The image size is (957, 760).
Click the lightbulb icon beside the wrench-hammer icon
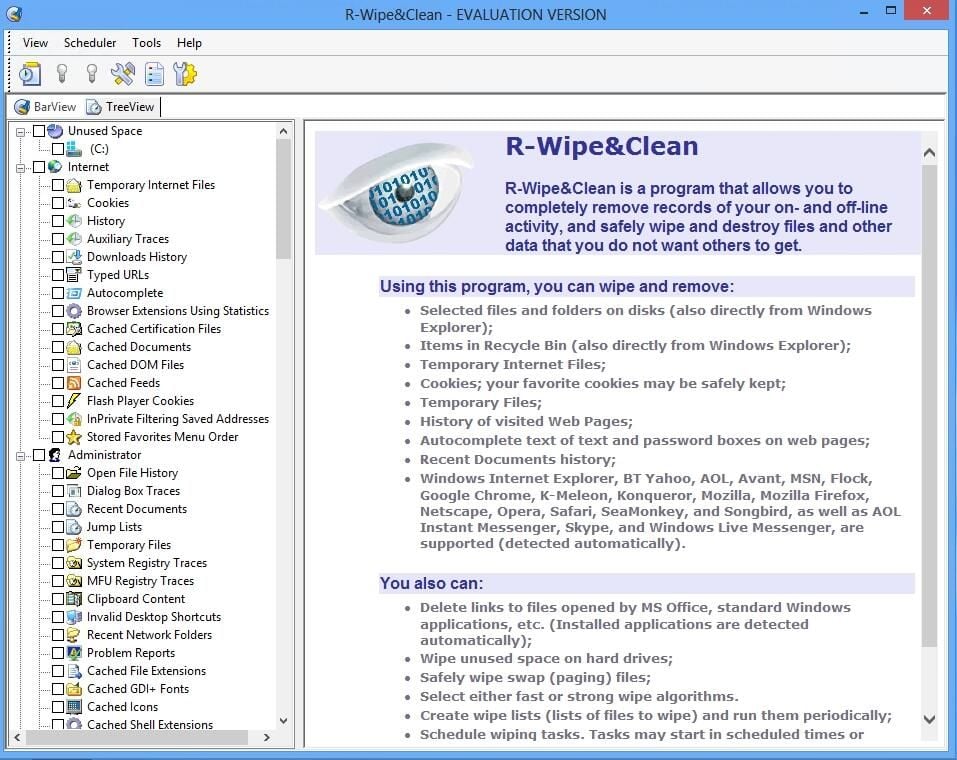(92, 74)
